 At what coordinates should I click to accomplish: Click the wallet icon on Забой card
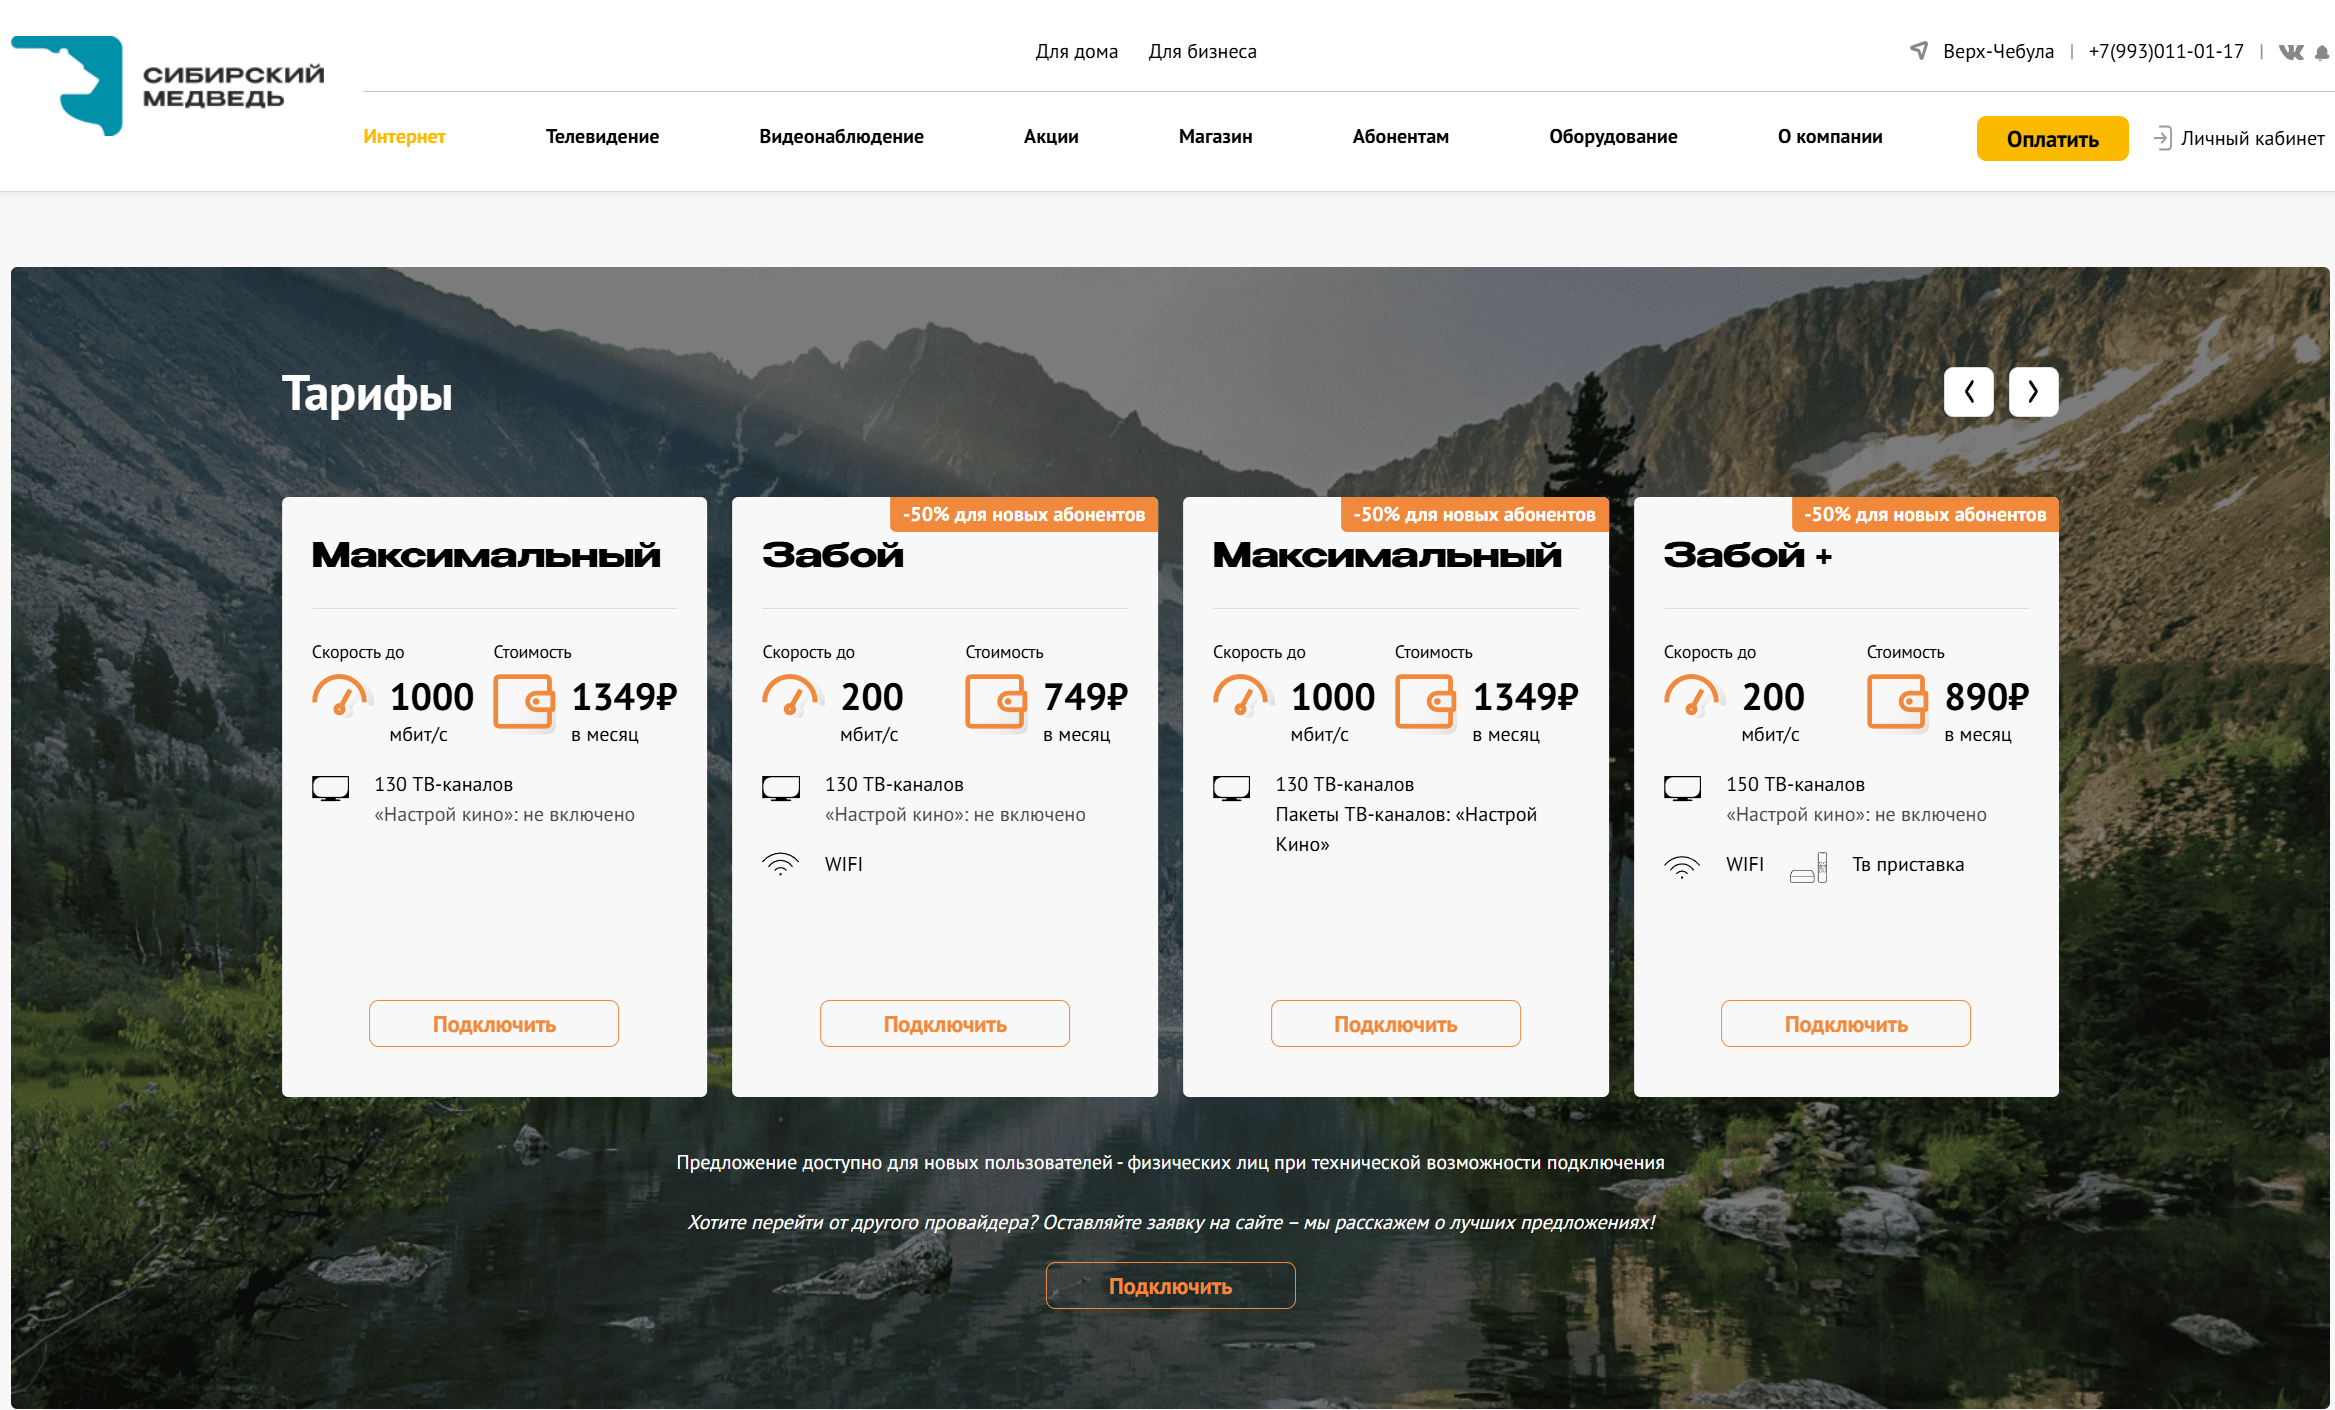click(x=995, y=701)
